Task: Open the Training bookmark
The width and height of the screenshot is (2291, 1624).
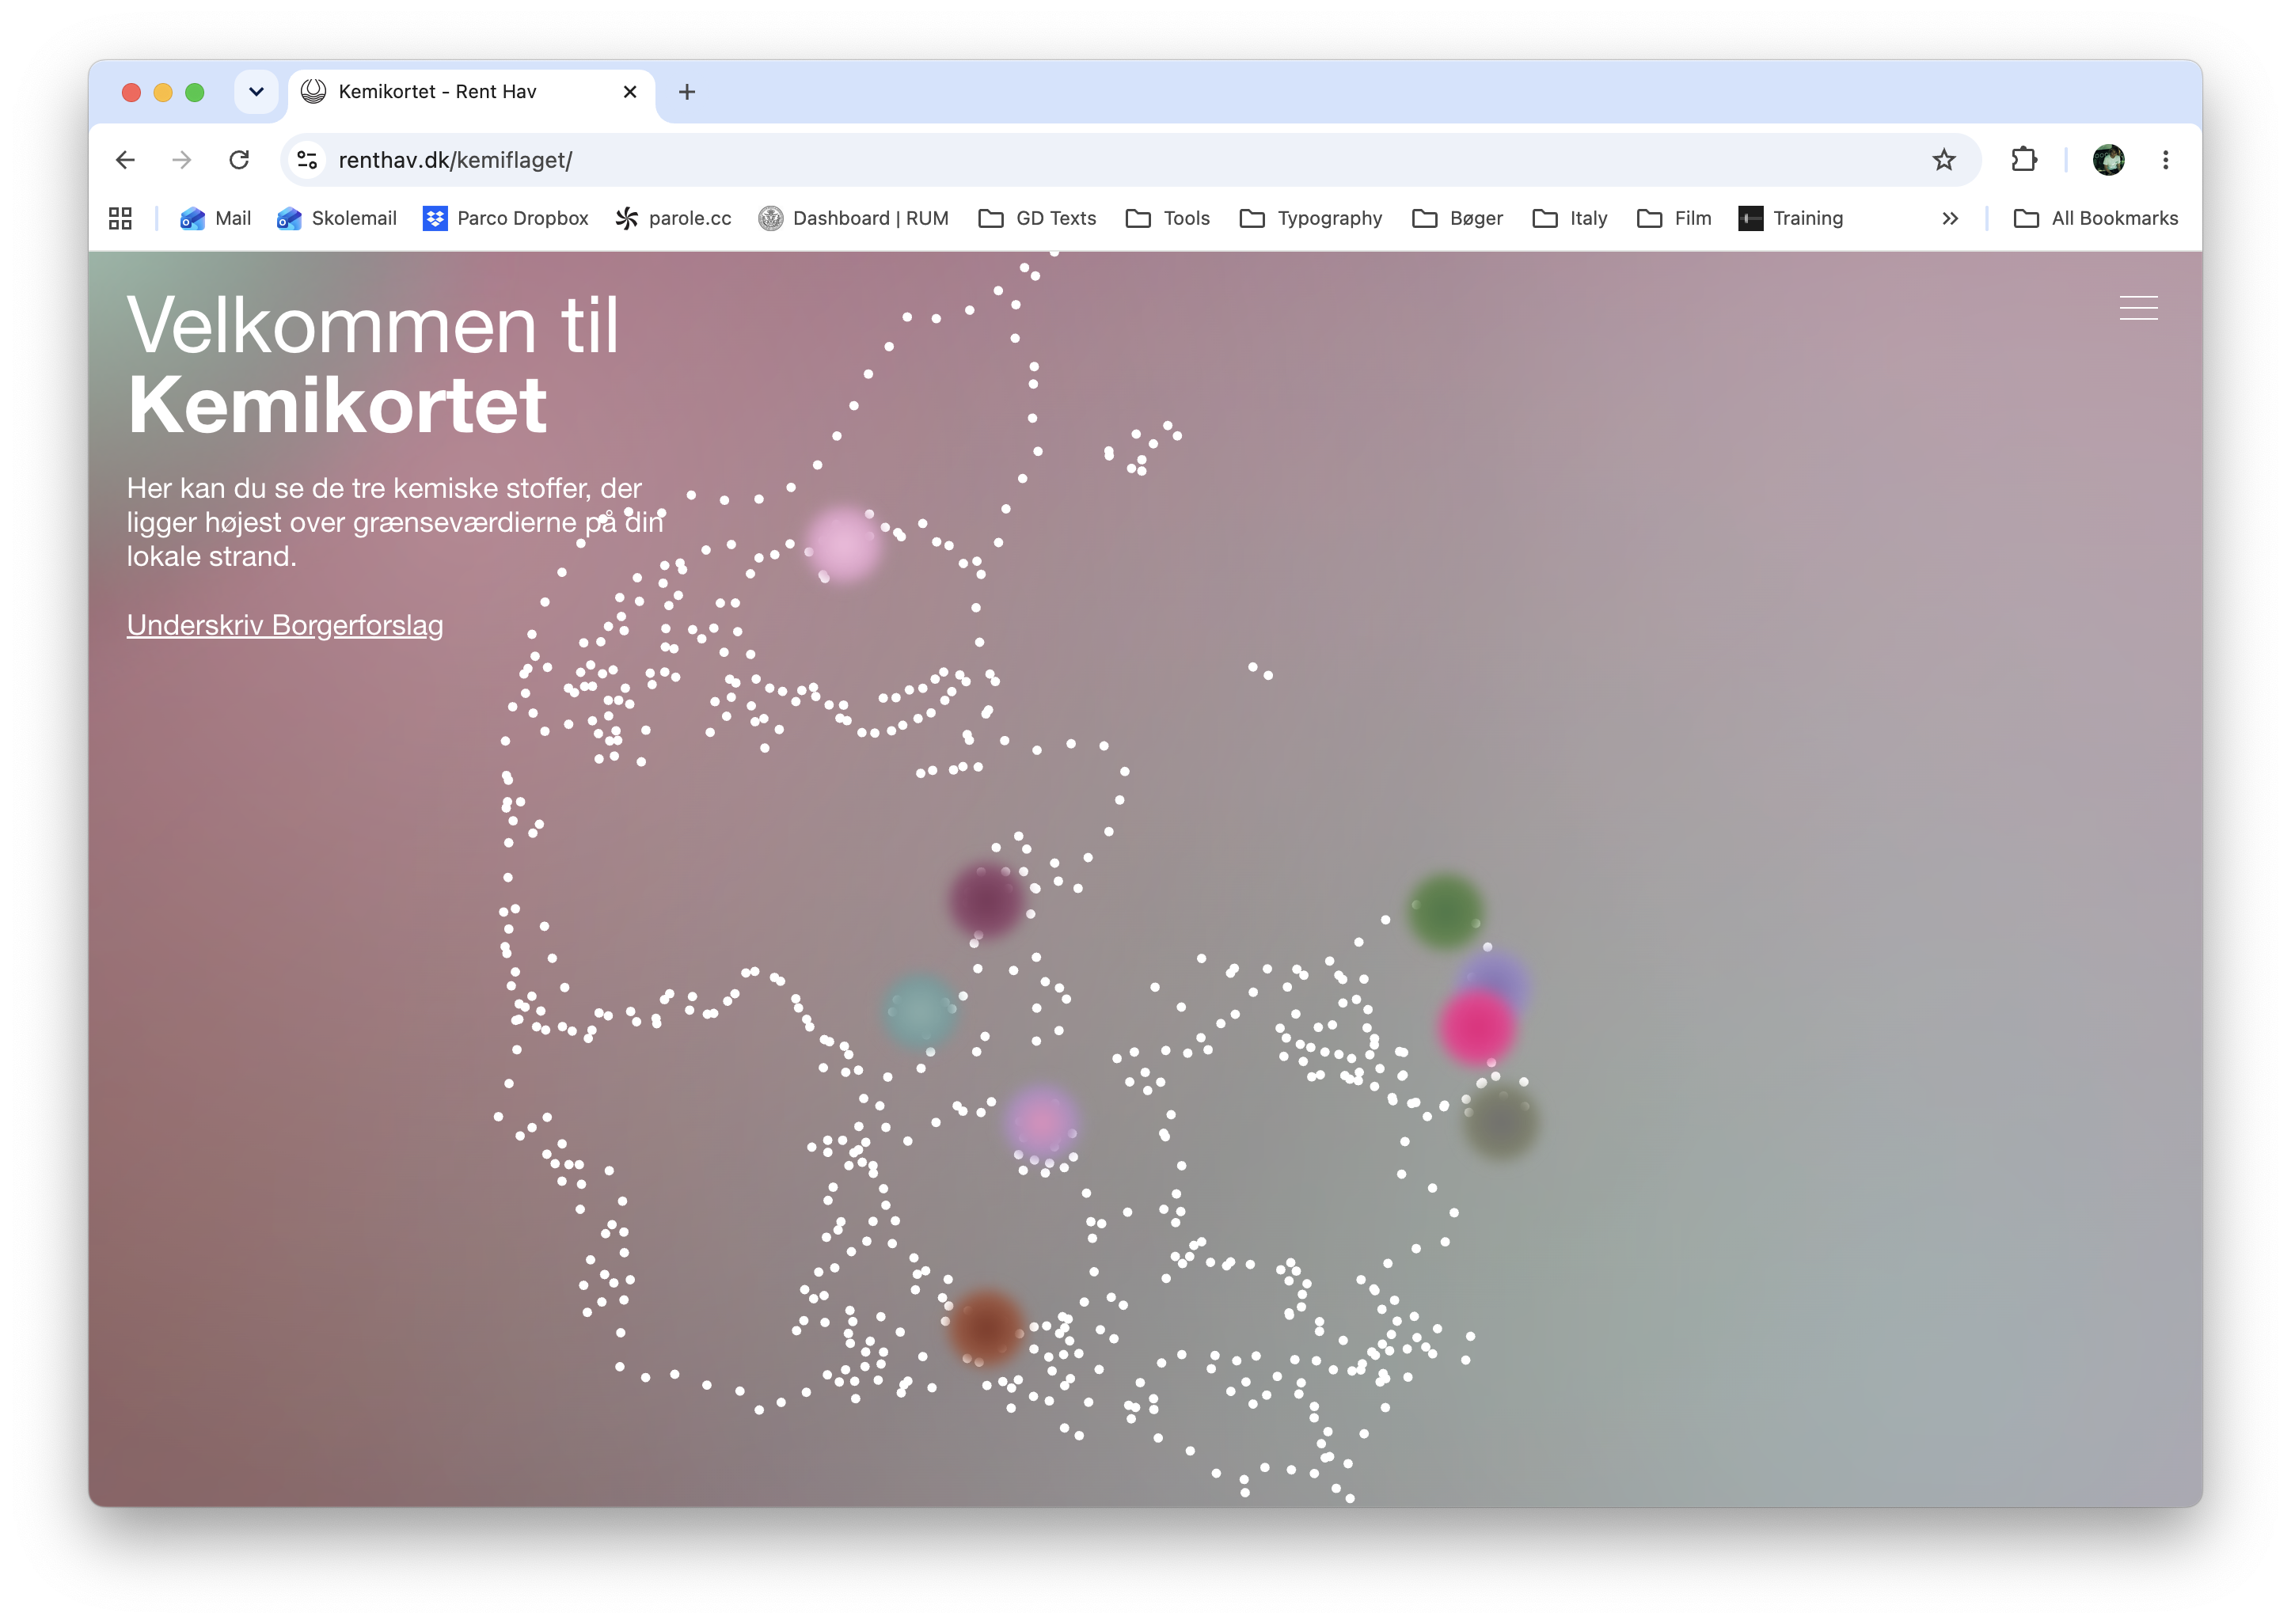Action: (x=1790, y=218)
